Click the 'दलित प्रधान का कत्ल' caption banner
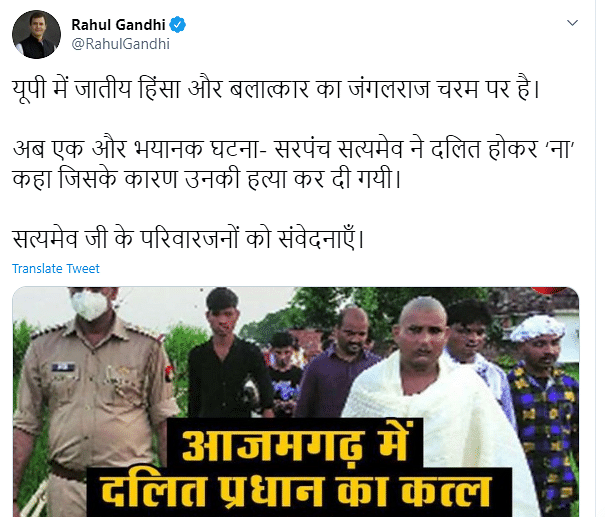Image resolution: width=605 pixels, height=517 pixels. coord(297,491)
